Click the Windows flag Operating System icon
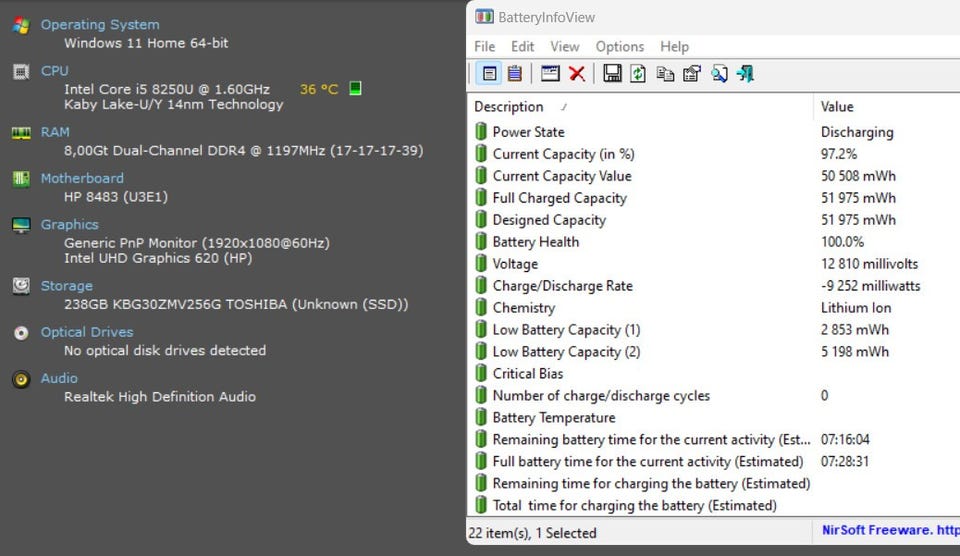The width and height of the screenshot is (960, 556). tap(21, 25)
